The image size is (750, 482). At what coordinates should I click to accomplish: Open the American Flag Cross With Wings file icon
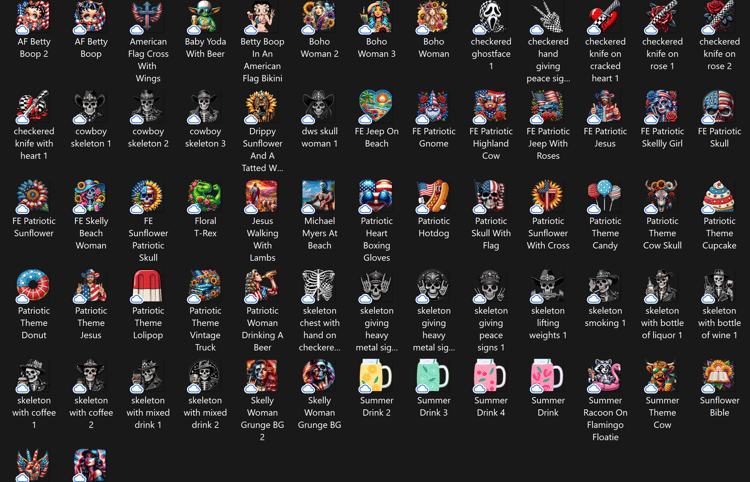coord(147,17)
